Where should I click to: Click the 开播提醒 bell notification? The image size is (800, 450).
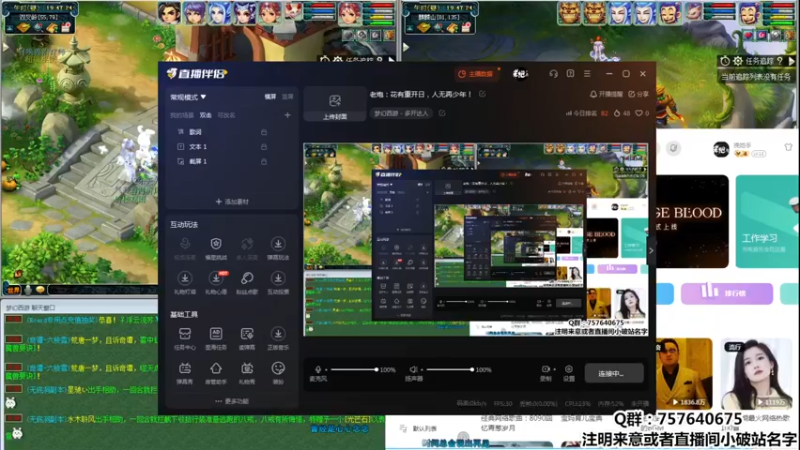(x=606, y=94)
